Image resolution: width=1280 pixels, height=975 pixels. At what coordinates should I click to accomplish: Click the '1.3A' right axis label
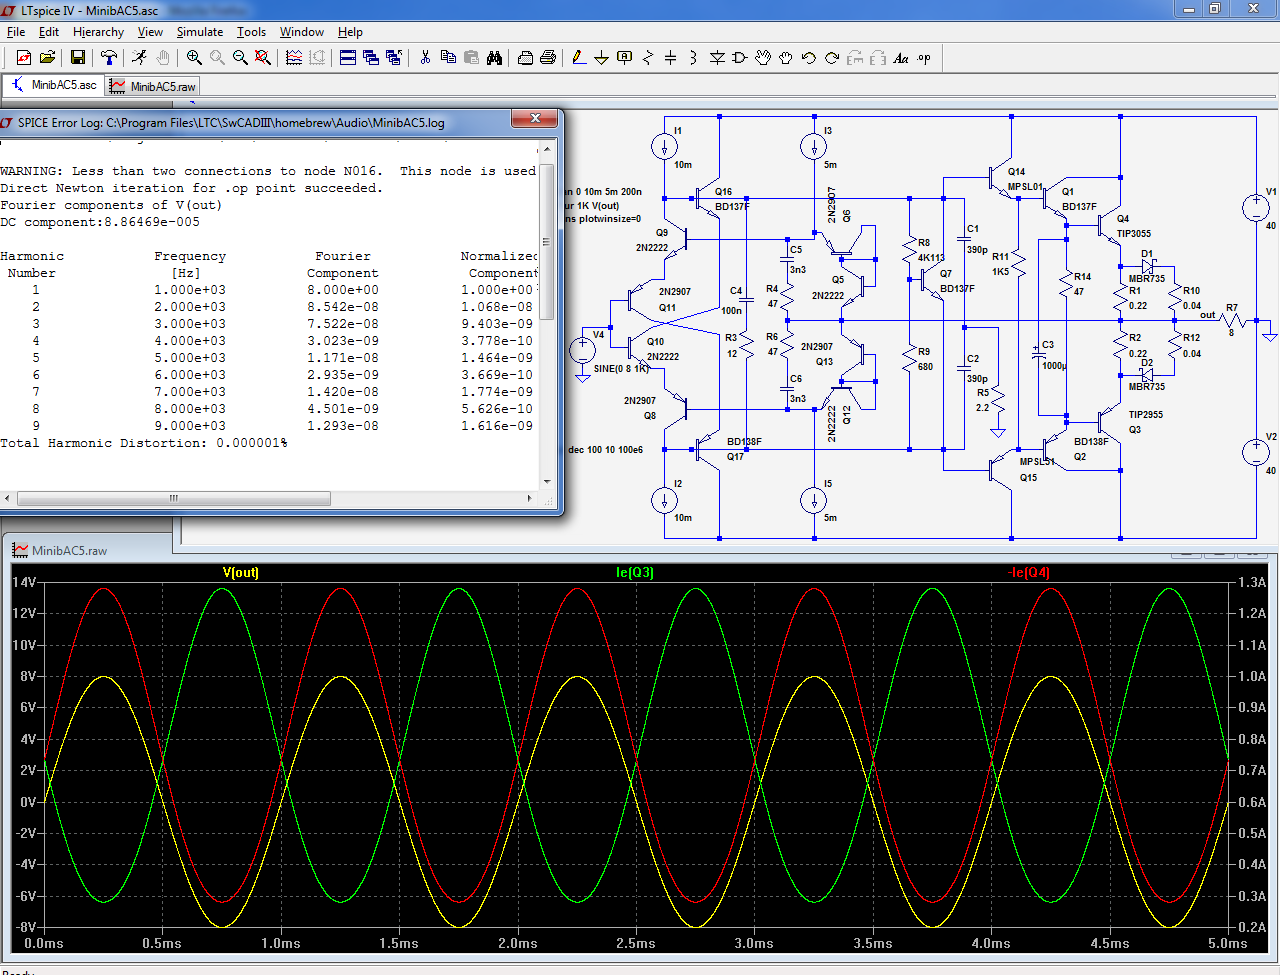(x=1252, y=582)
